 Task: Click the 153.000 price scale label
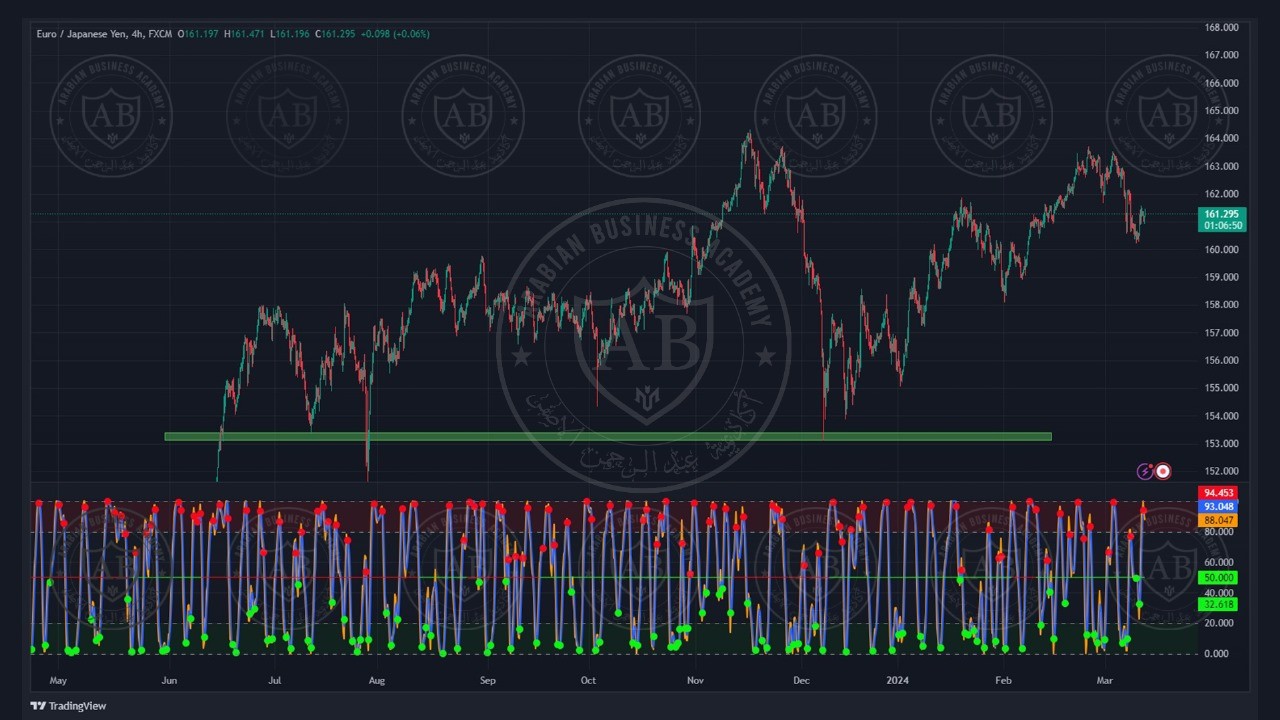(1221, 444)
